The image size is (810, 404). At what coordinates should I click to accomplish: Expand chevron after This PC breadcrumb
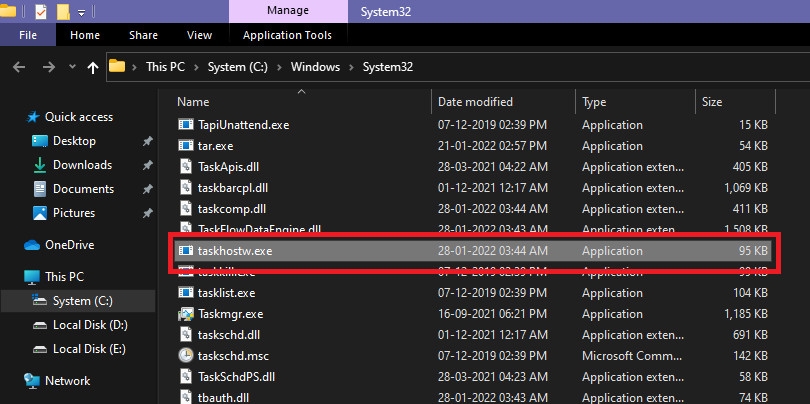coord(196,67)
